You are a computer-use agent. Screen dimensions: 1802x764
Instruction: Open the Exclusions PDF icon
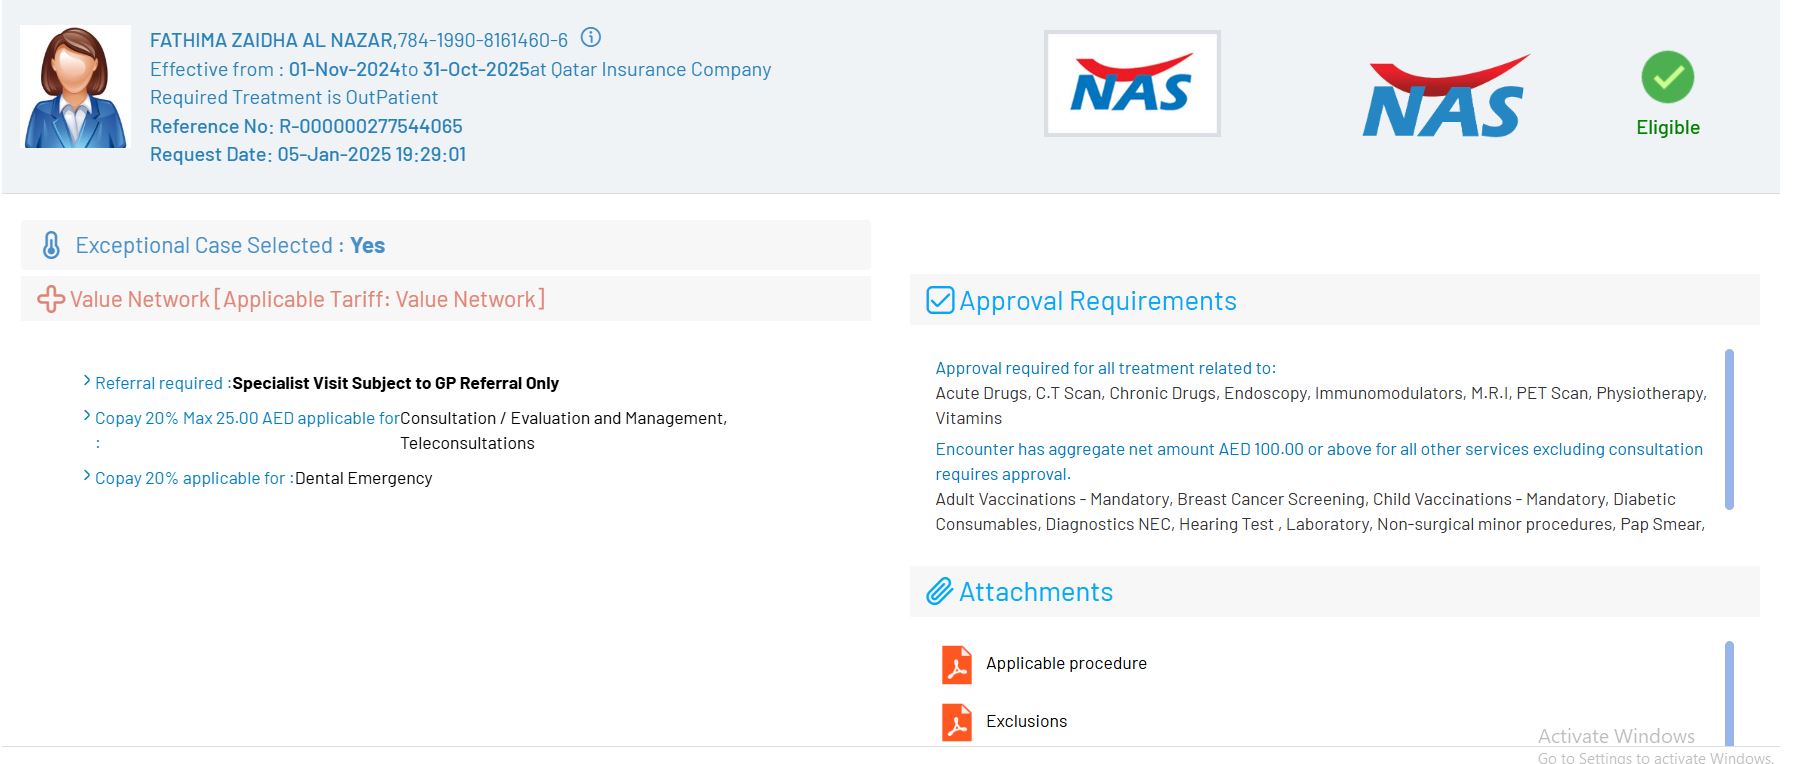956,722
